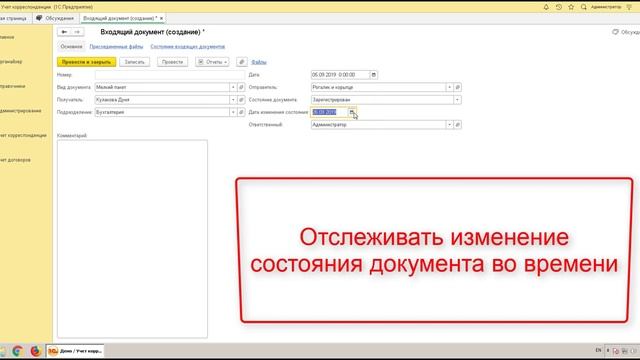This screenshot has height=360, width=640.
Task: Switch to the 1C taskbar window button
Action: (x=75, y=351)
